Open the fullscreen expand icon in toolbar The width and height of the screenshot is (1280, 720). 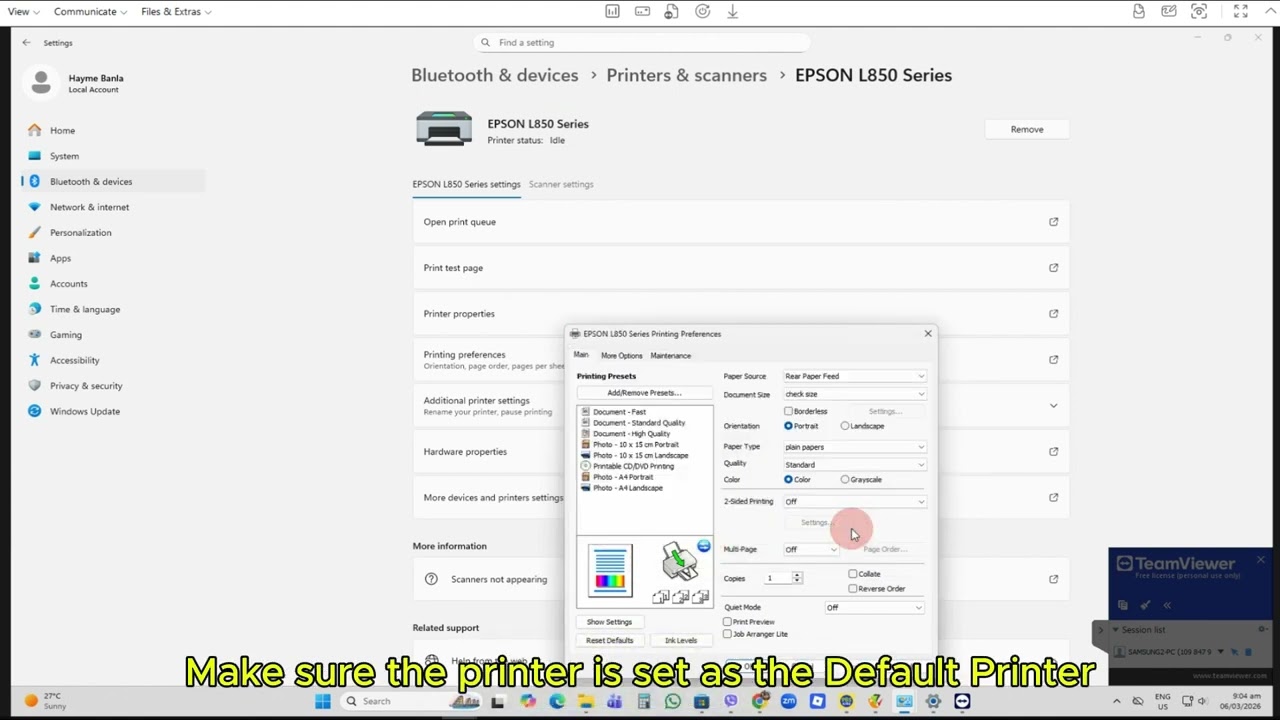[1240, 11]
